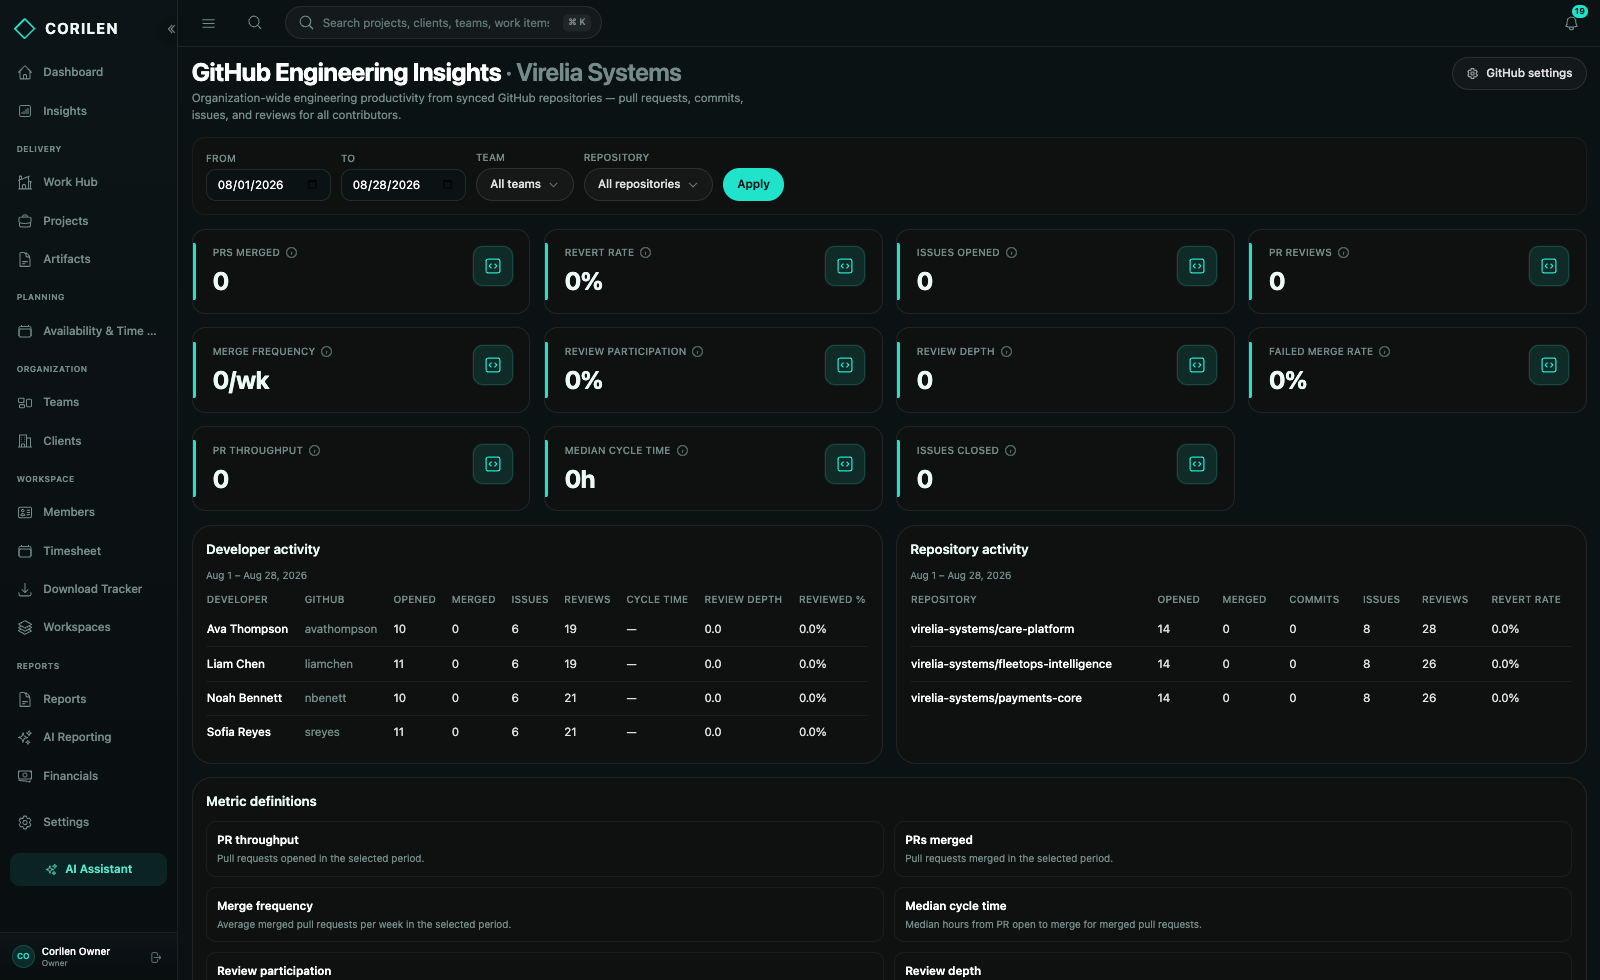Go to Dashboard in sidebar
The height and width of the screenshot is (980, 1600).
[88, 72]
